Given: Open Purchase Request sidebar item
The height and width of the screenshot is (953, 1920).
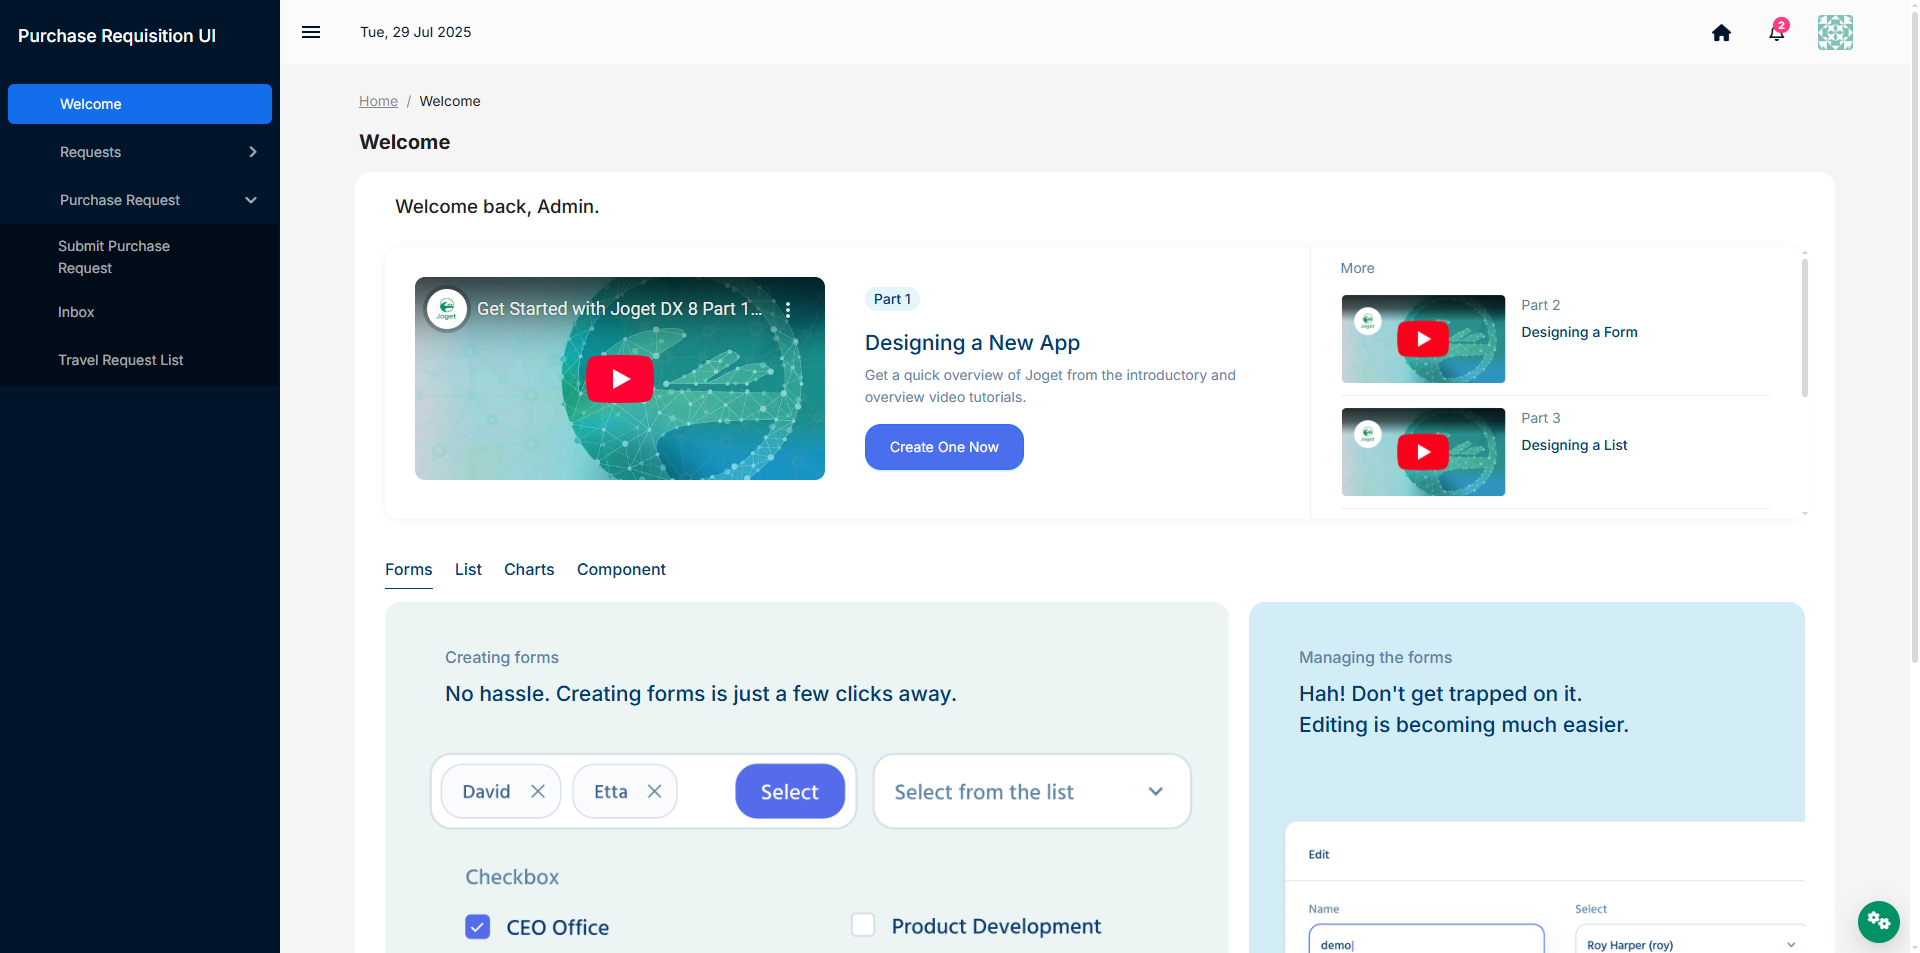Looking at the screenshot, I should tap(140, 200).
